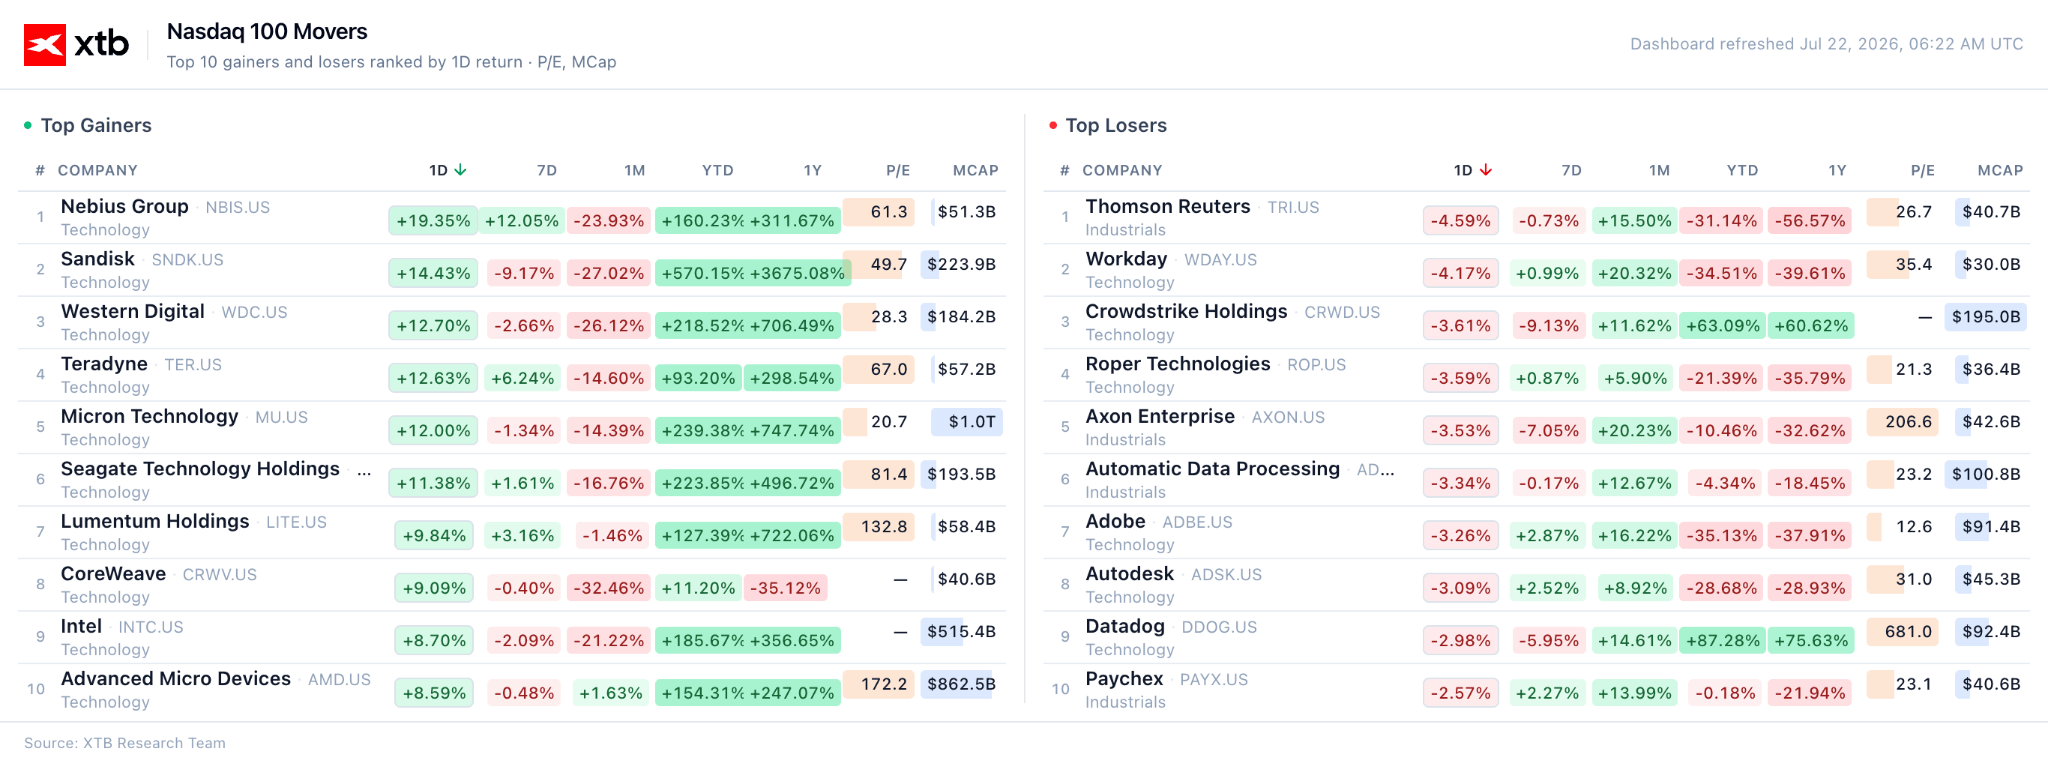This screenshot has height=763, width=2048.
Task: Open the Advanced Micro Devices row
Action: point(512,689)
